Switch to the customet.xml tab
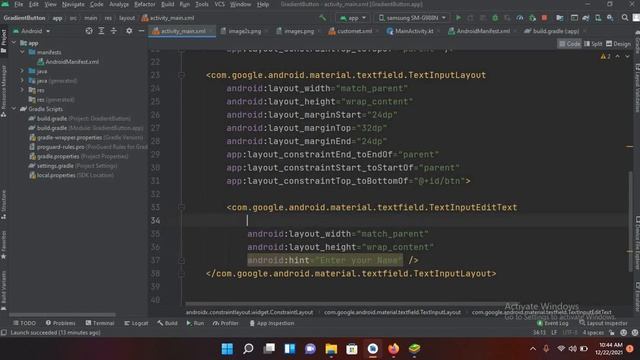 (x=354, y=31)
